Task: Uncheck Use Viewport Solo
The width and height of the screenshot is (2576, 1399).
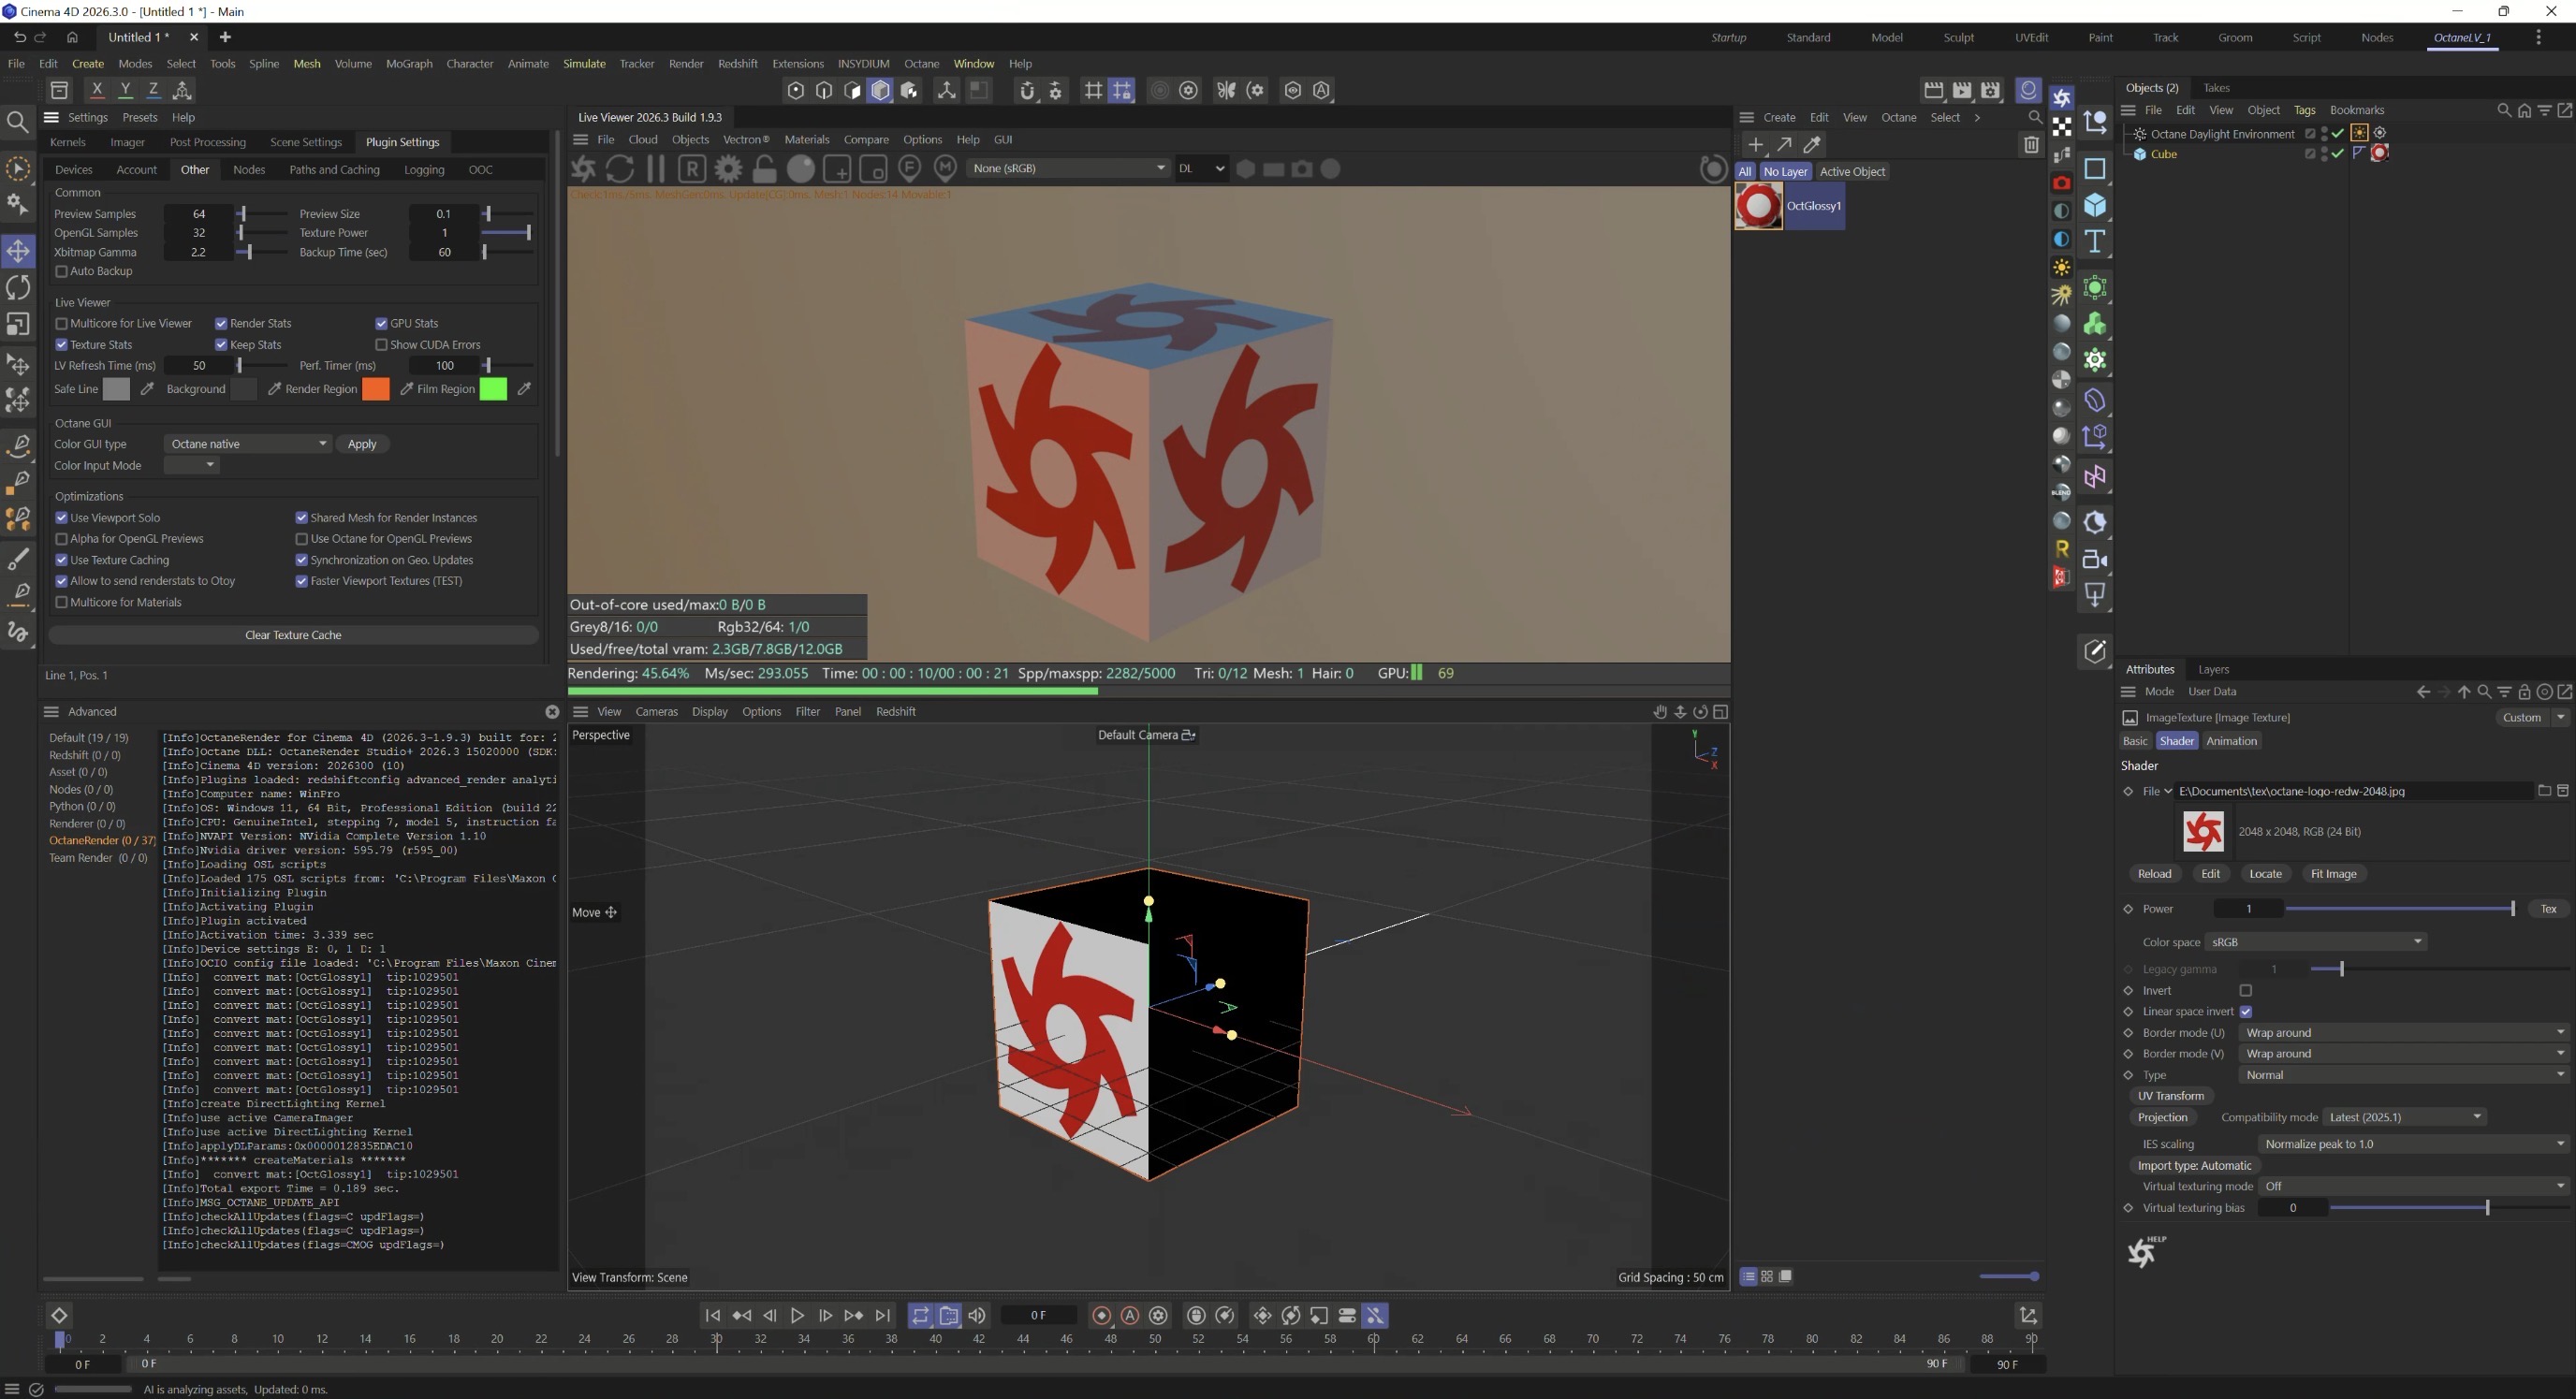Action: coord(61,517)
